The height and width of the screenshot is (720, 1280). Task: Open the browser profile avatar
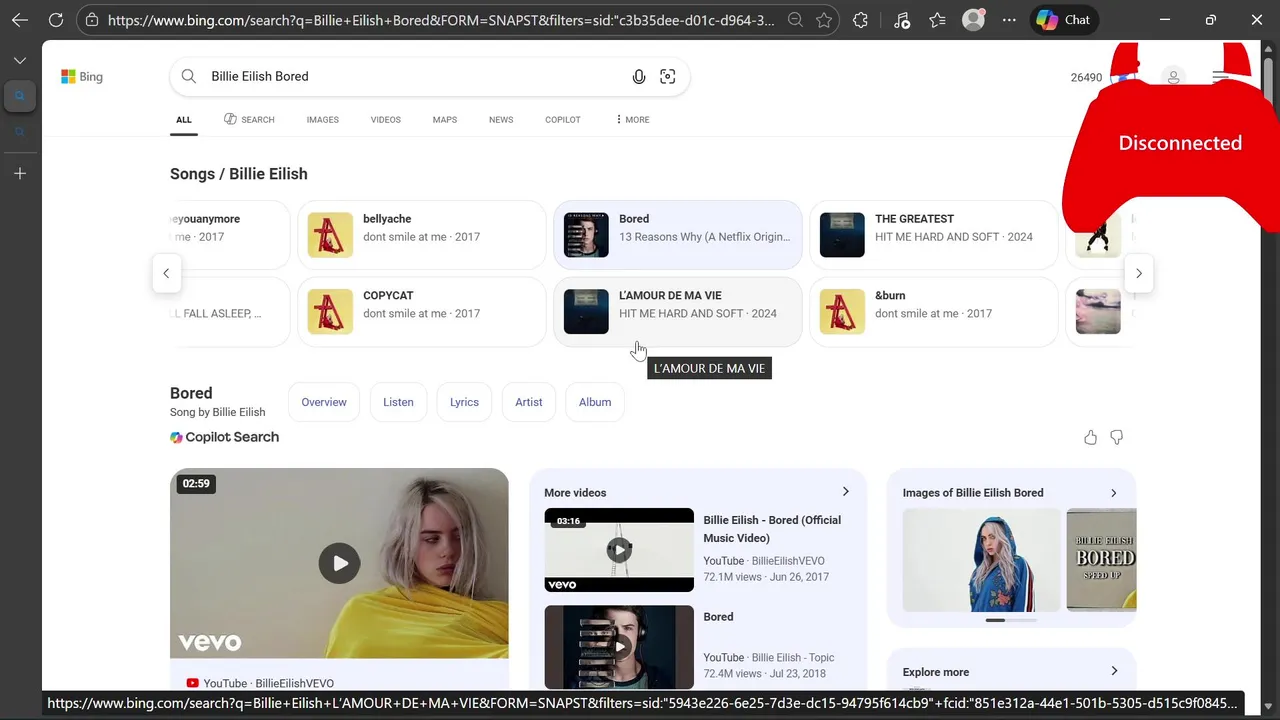[973, 20]
